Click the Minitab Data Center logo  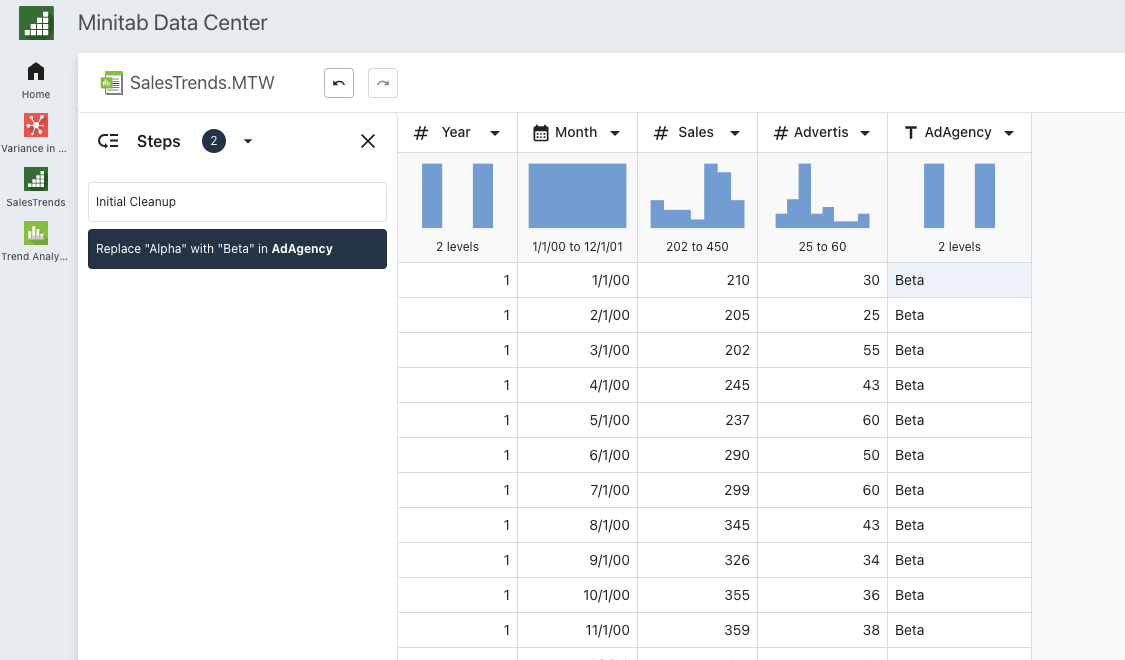coord(37,22)
